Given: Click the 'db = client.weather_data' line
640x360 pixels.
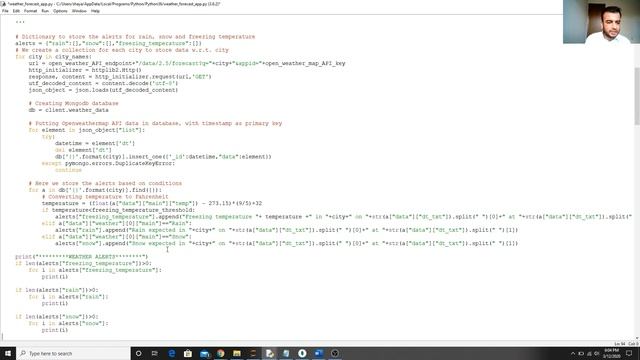Looking at the screenshot, I should tap(69, 110).
